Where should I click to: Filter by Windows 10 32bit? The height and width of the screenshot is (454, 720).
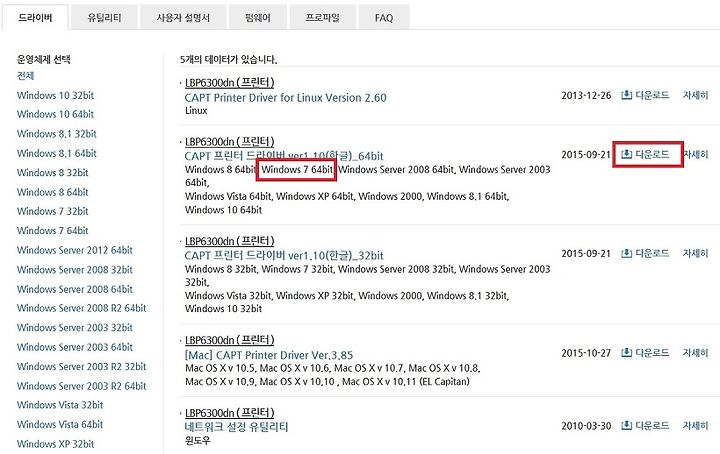pos(55,95)
